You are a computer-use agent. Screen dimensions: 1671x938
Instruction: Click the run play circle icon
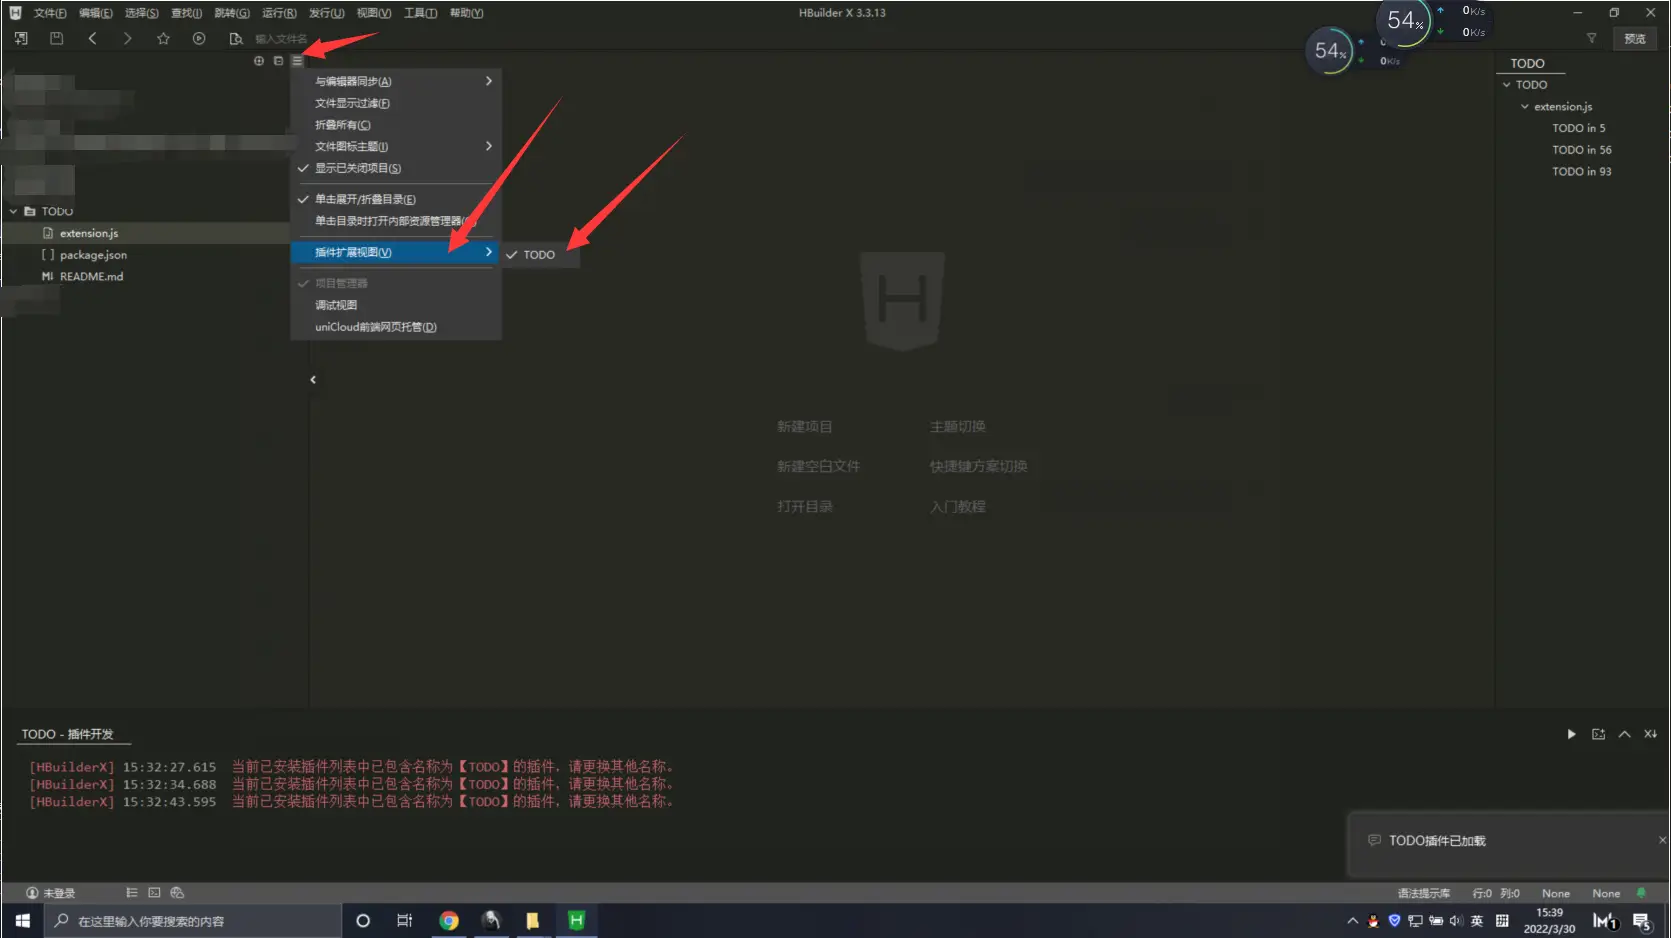tap(199, 38)
